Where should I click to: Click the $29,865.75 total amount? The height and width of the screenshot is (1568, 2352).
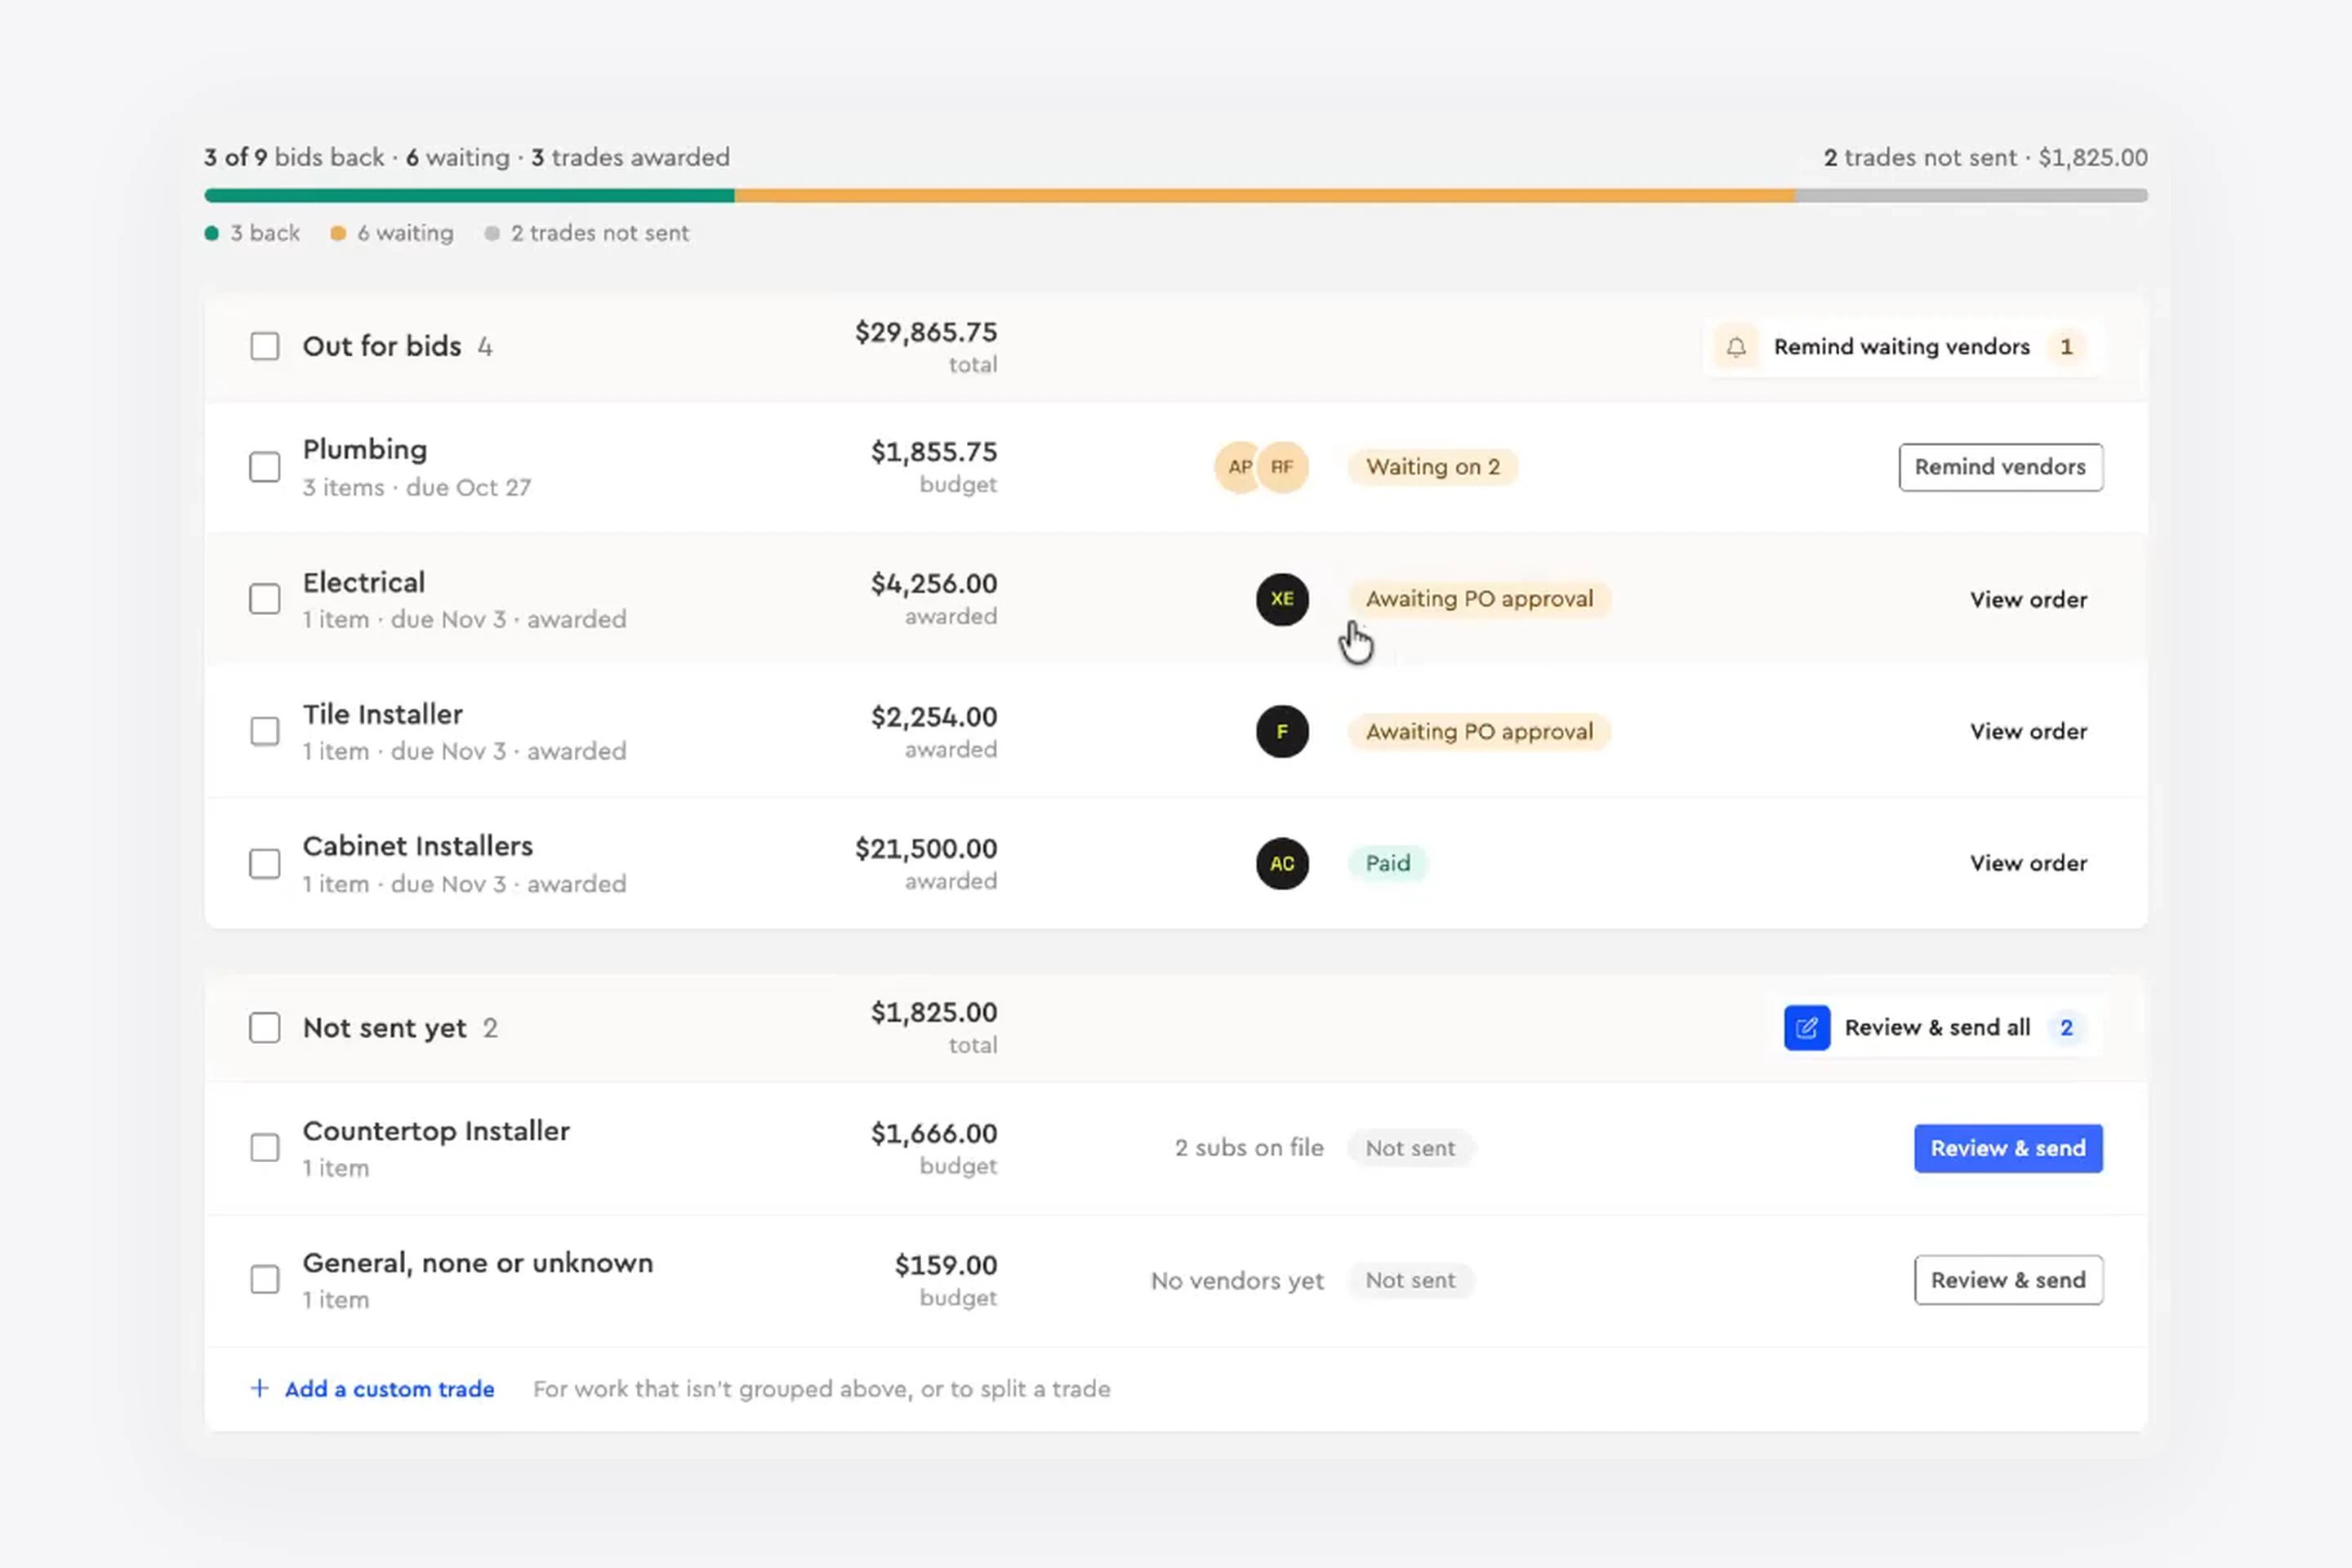point(926,332)
